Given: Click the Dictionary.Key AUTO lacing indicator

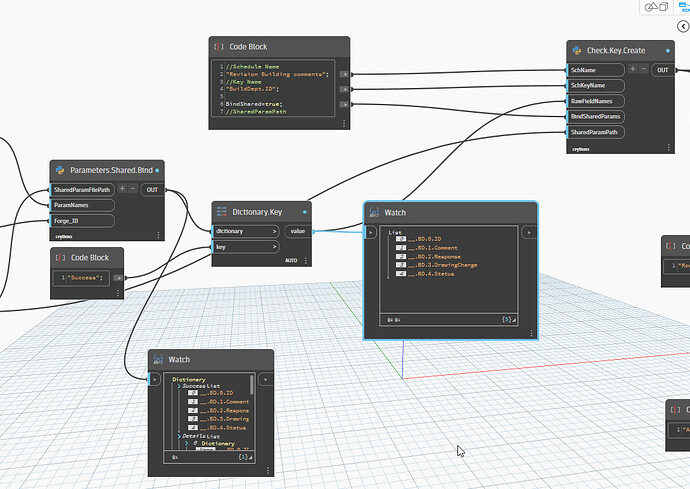Looking at the screenshot, I should 292,260.
